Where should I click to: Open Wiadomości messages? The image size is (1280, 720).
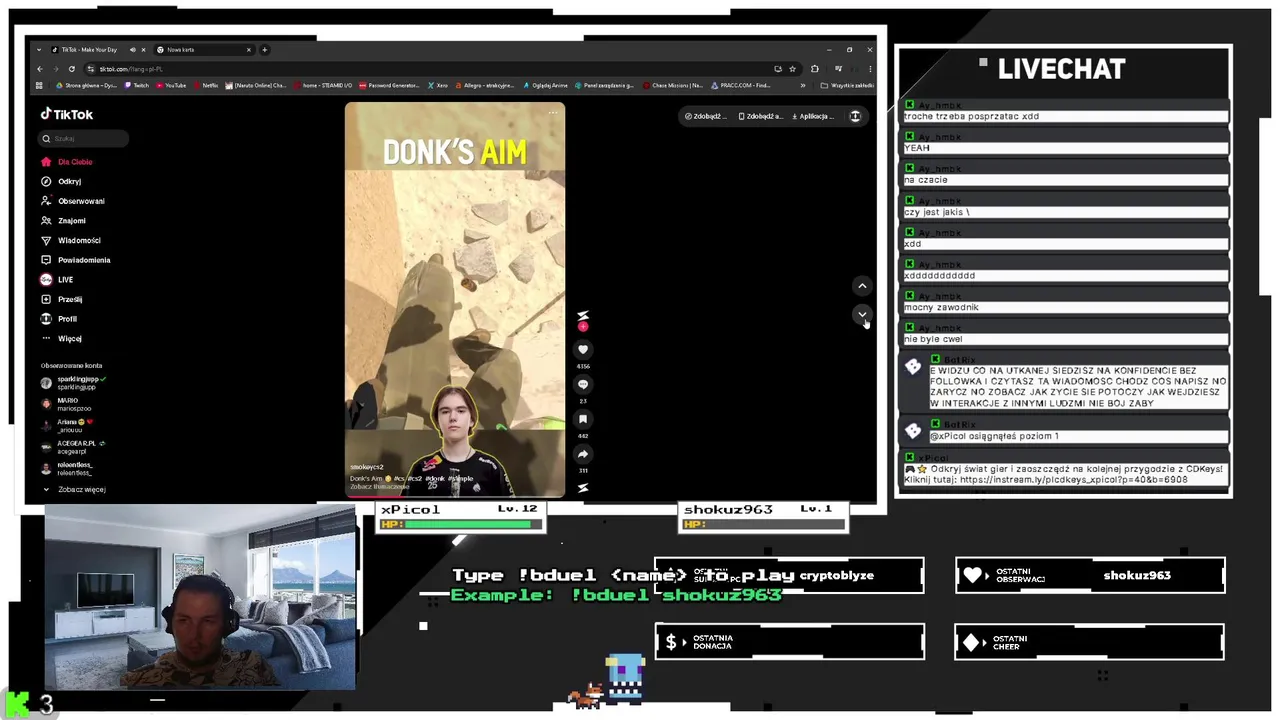pos(70,240)
